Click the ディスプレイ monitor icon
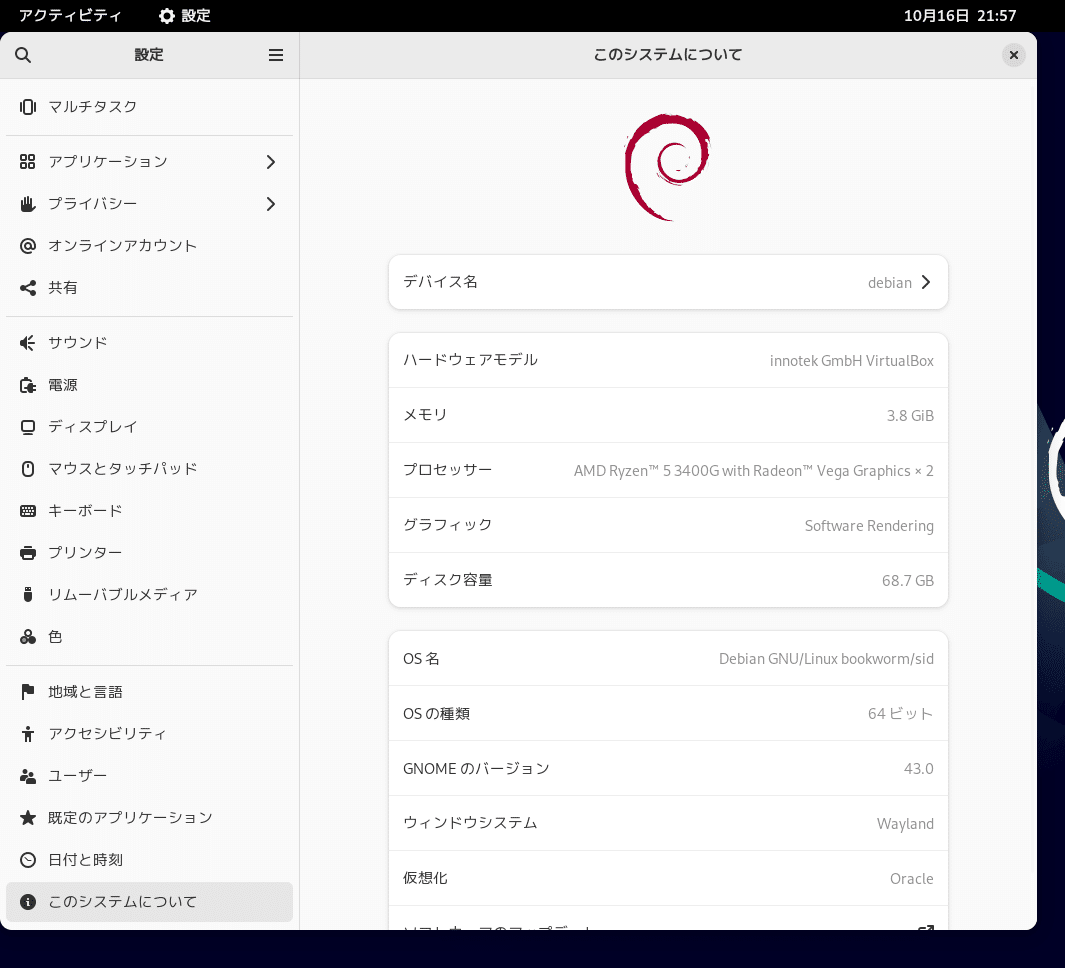Image resolution: width=1065 pixels, height=968 pixels. [28, 427]
